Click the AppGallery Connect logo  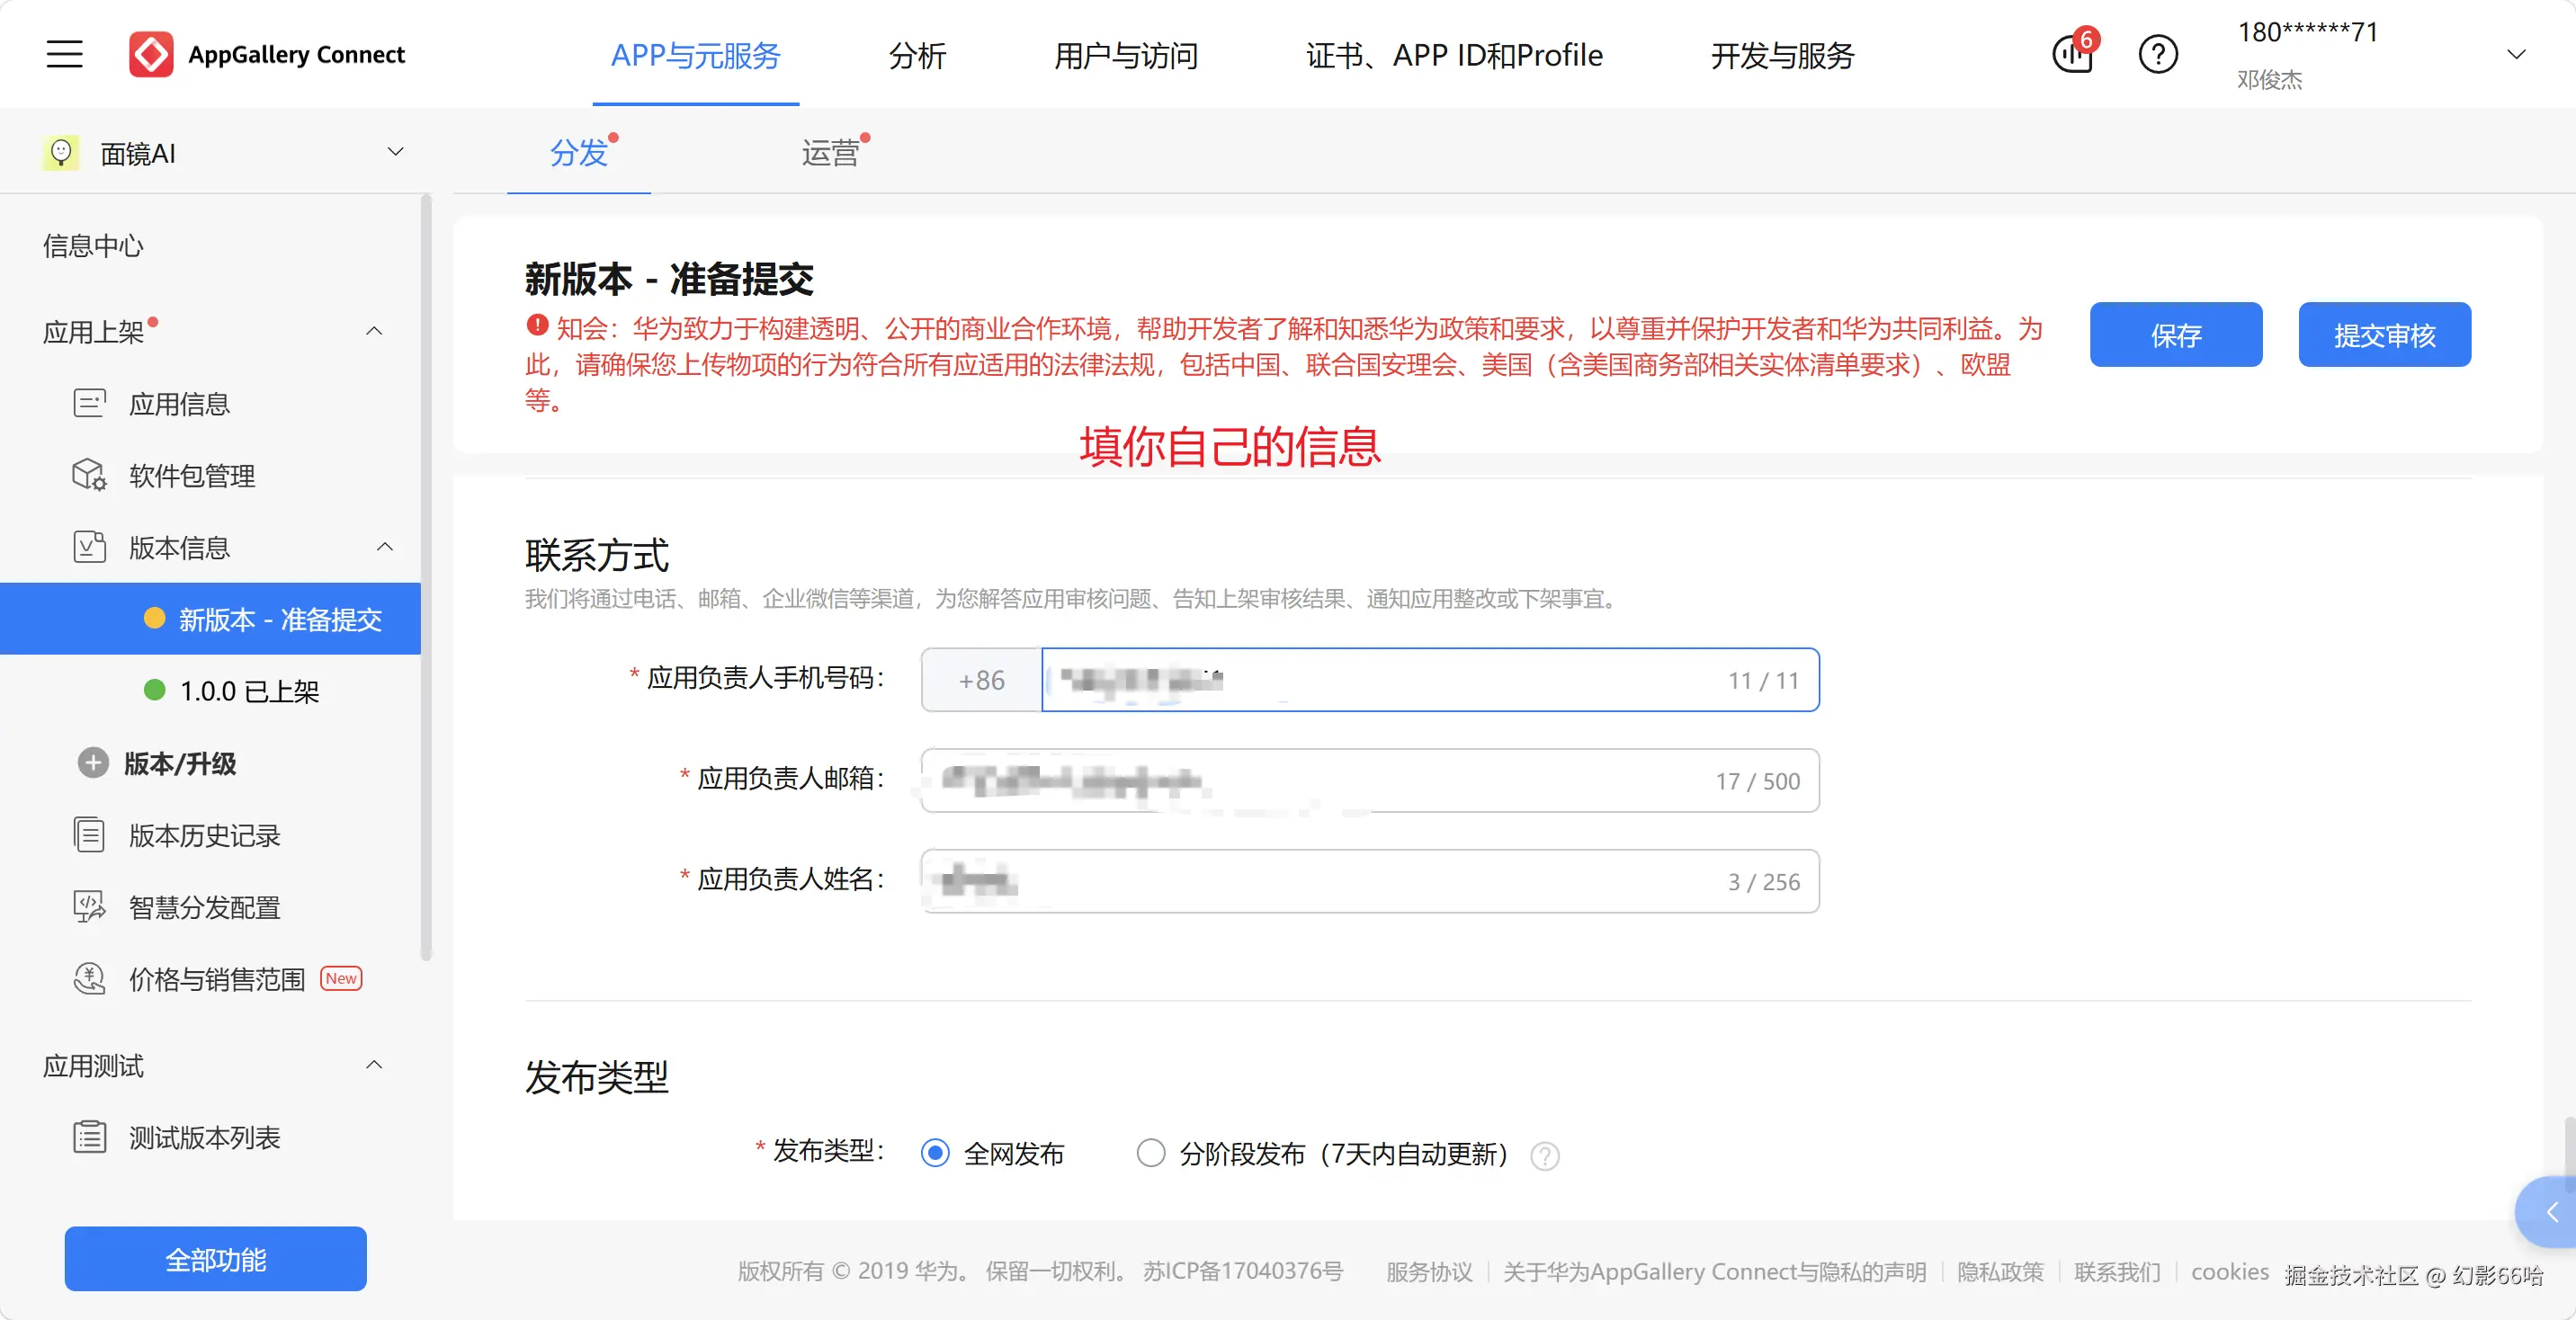click(x=266, y=54)
